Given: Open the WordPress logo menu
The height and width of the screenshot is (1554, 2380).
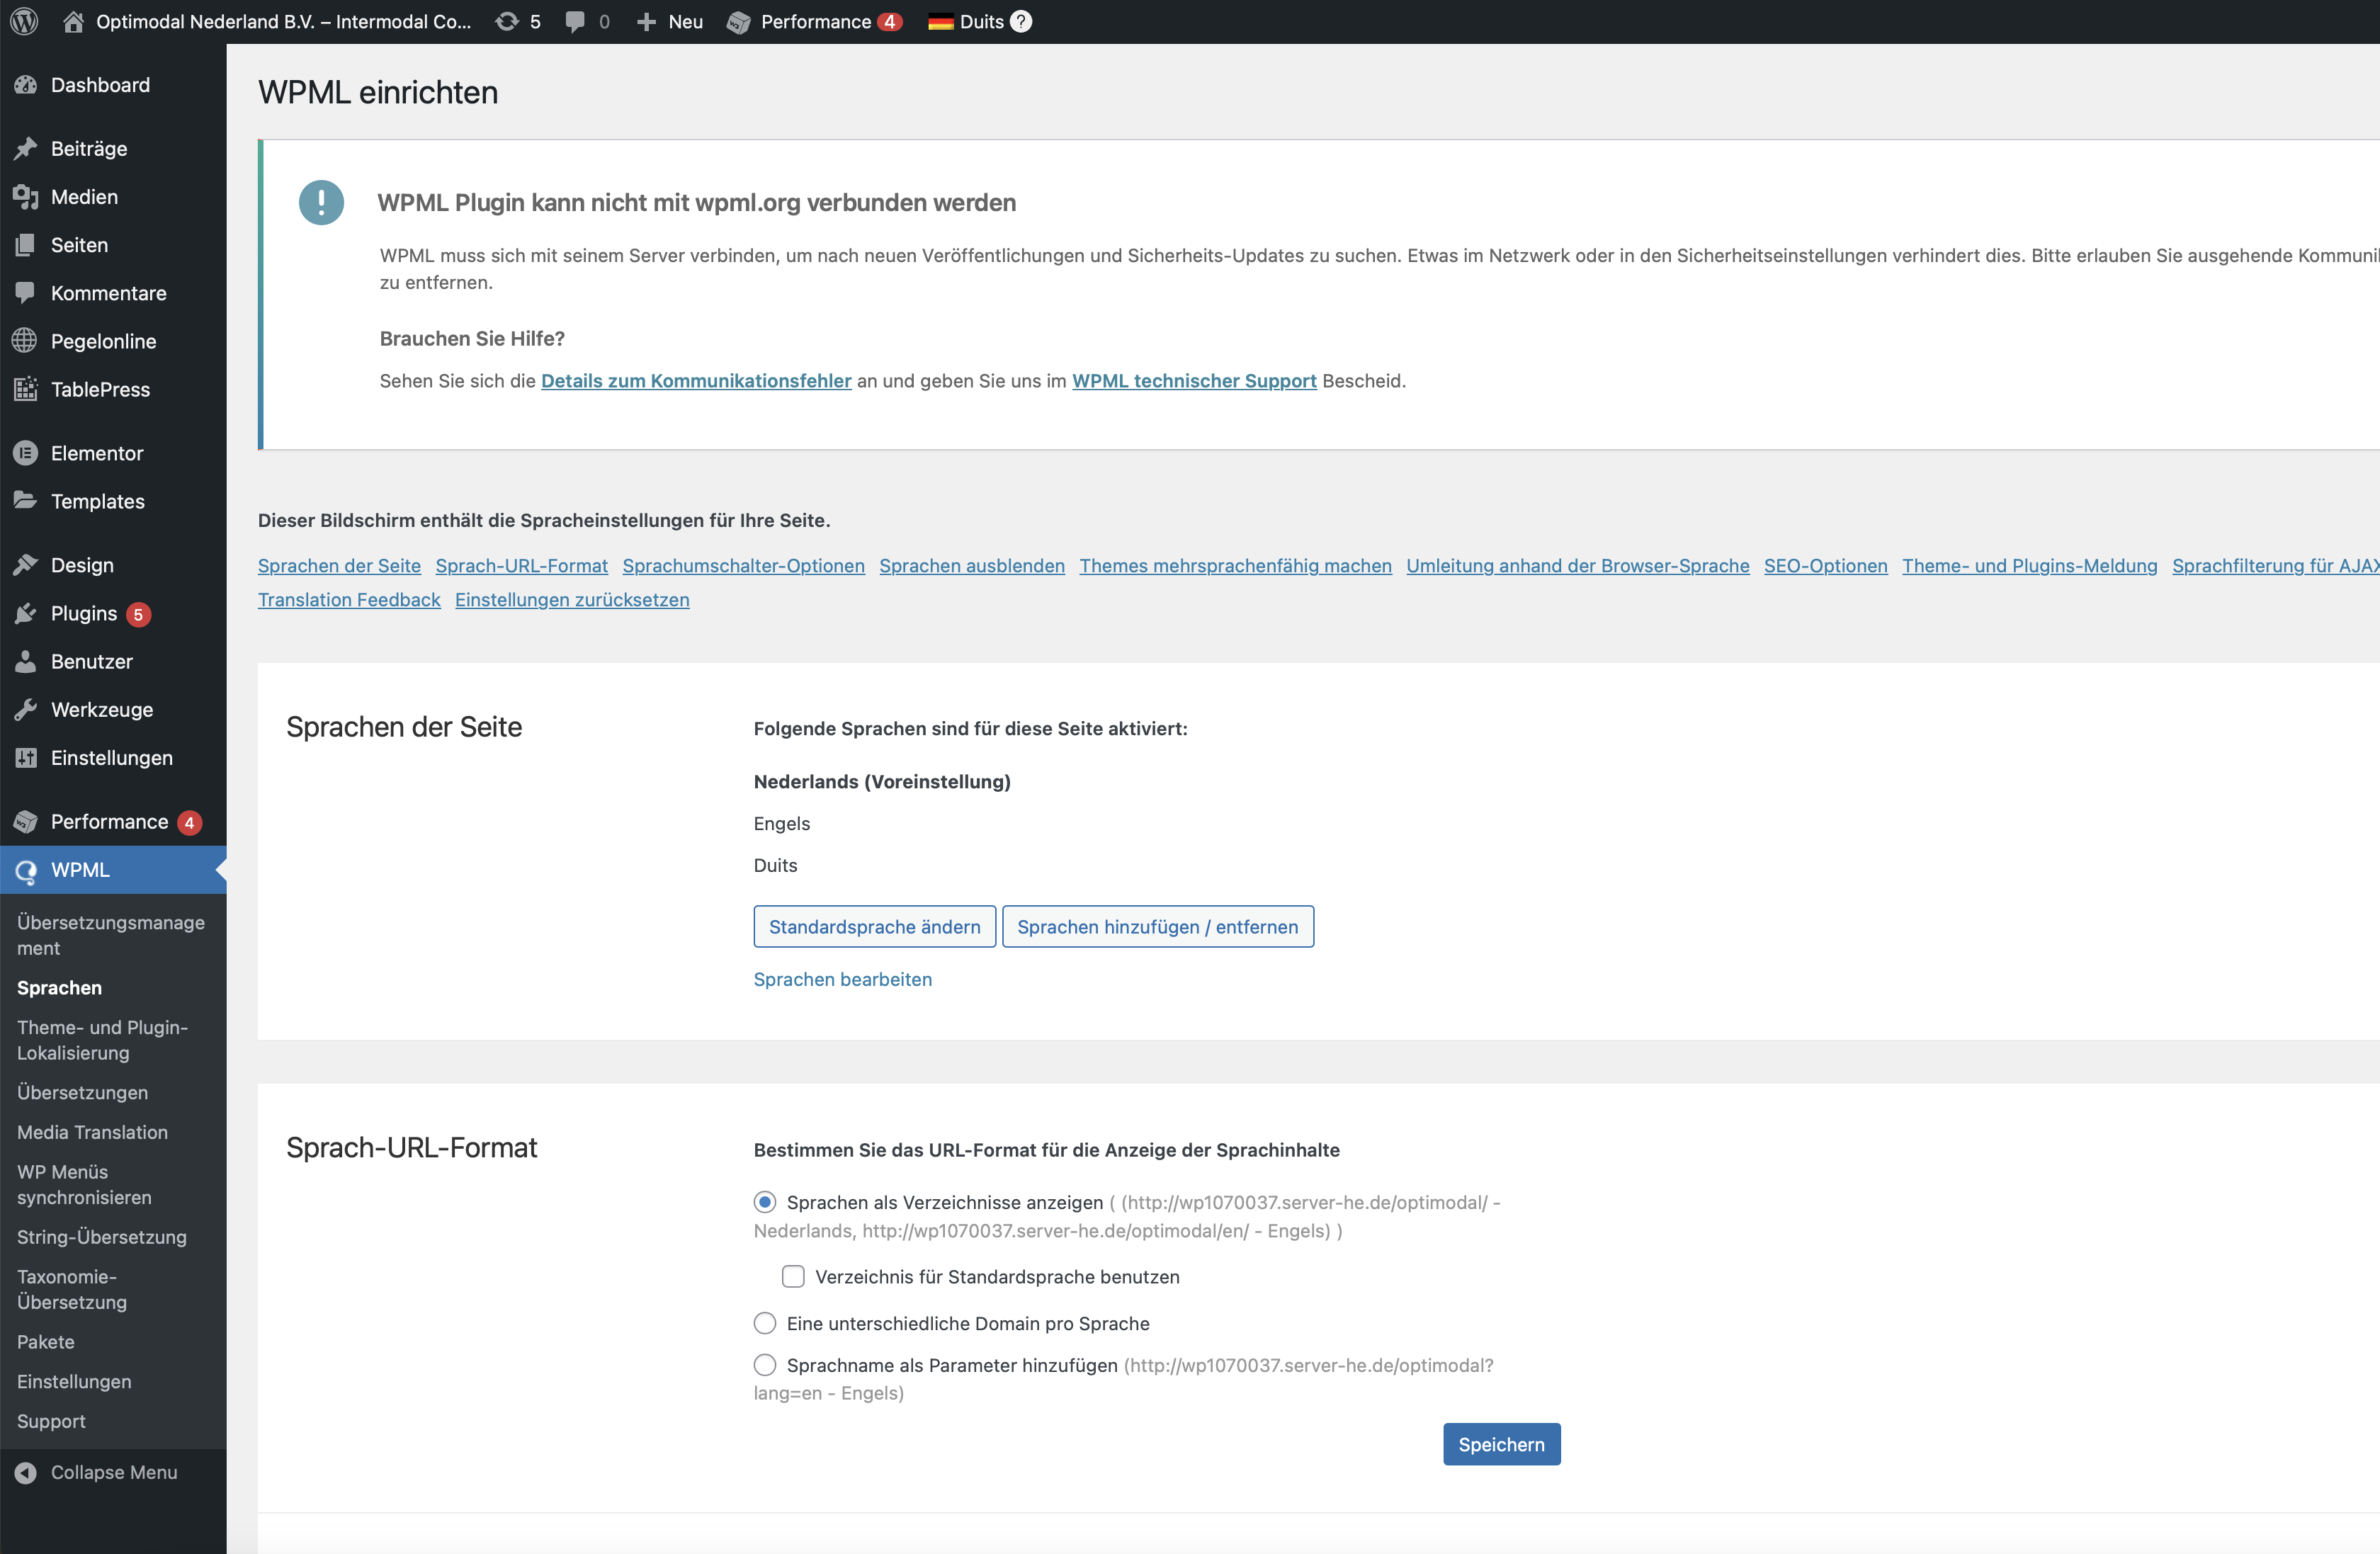Looking at the screenshot, I should 24,21.
